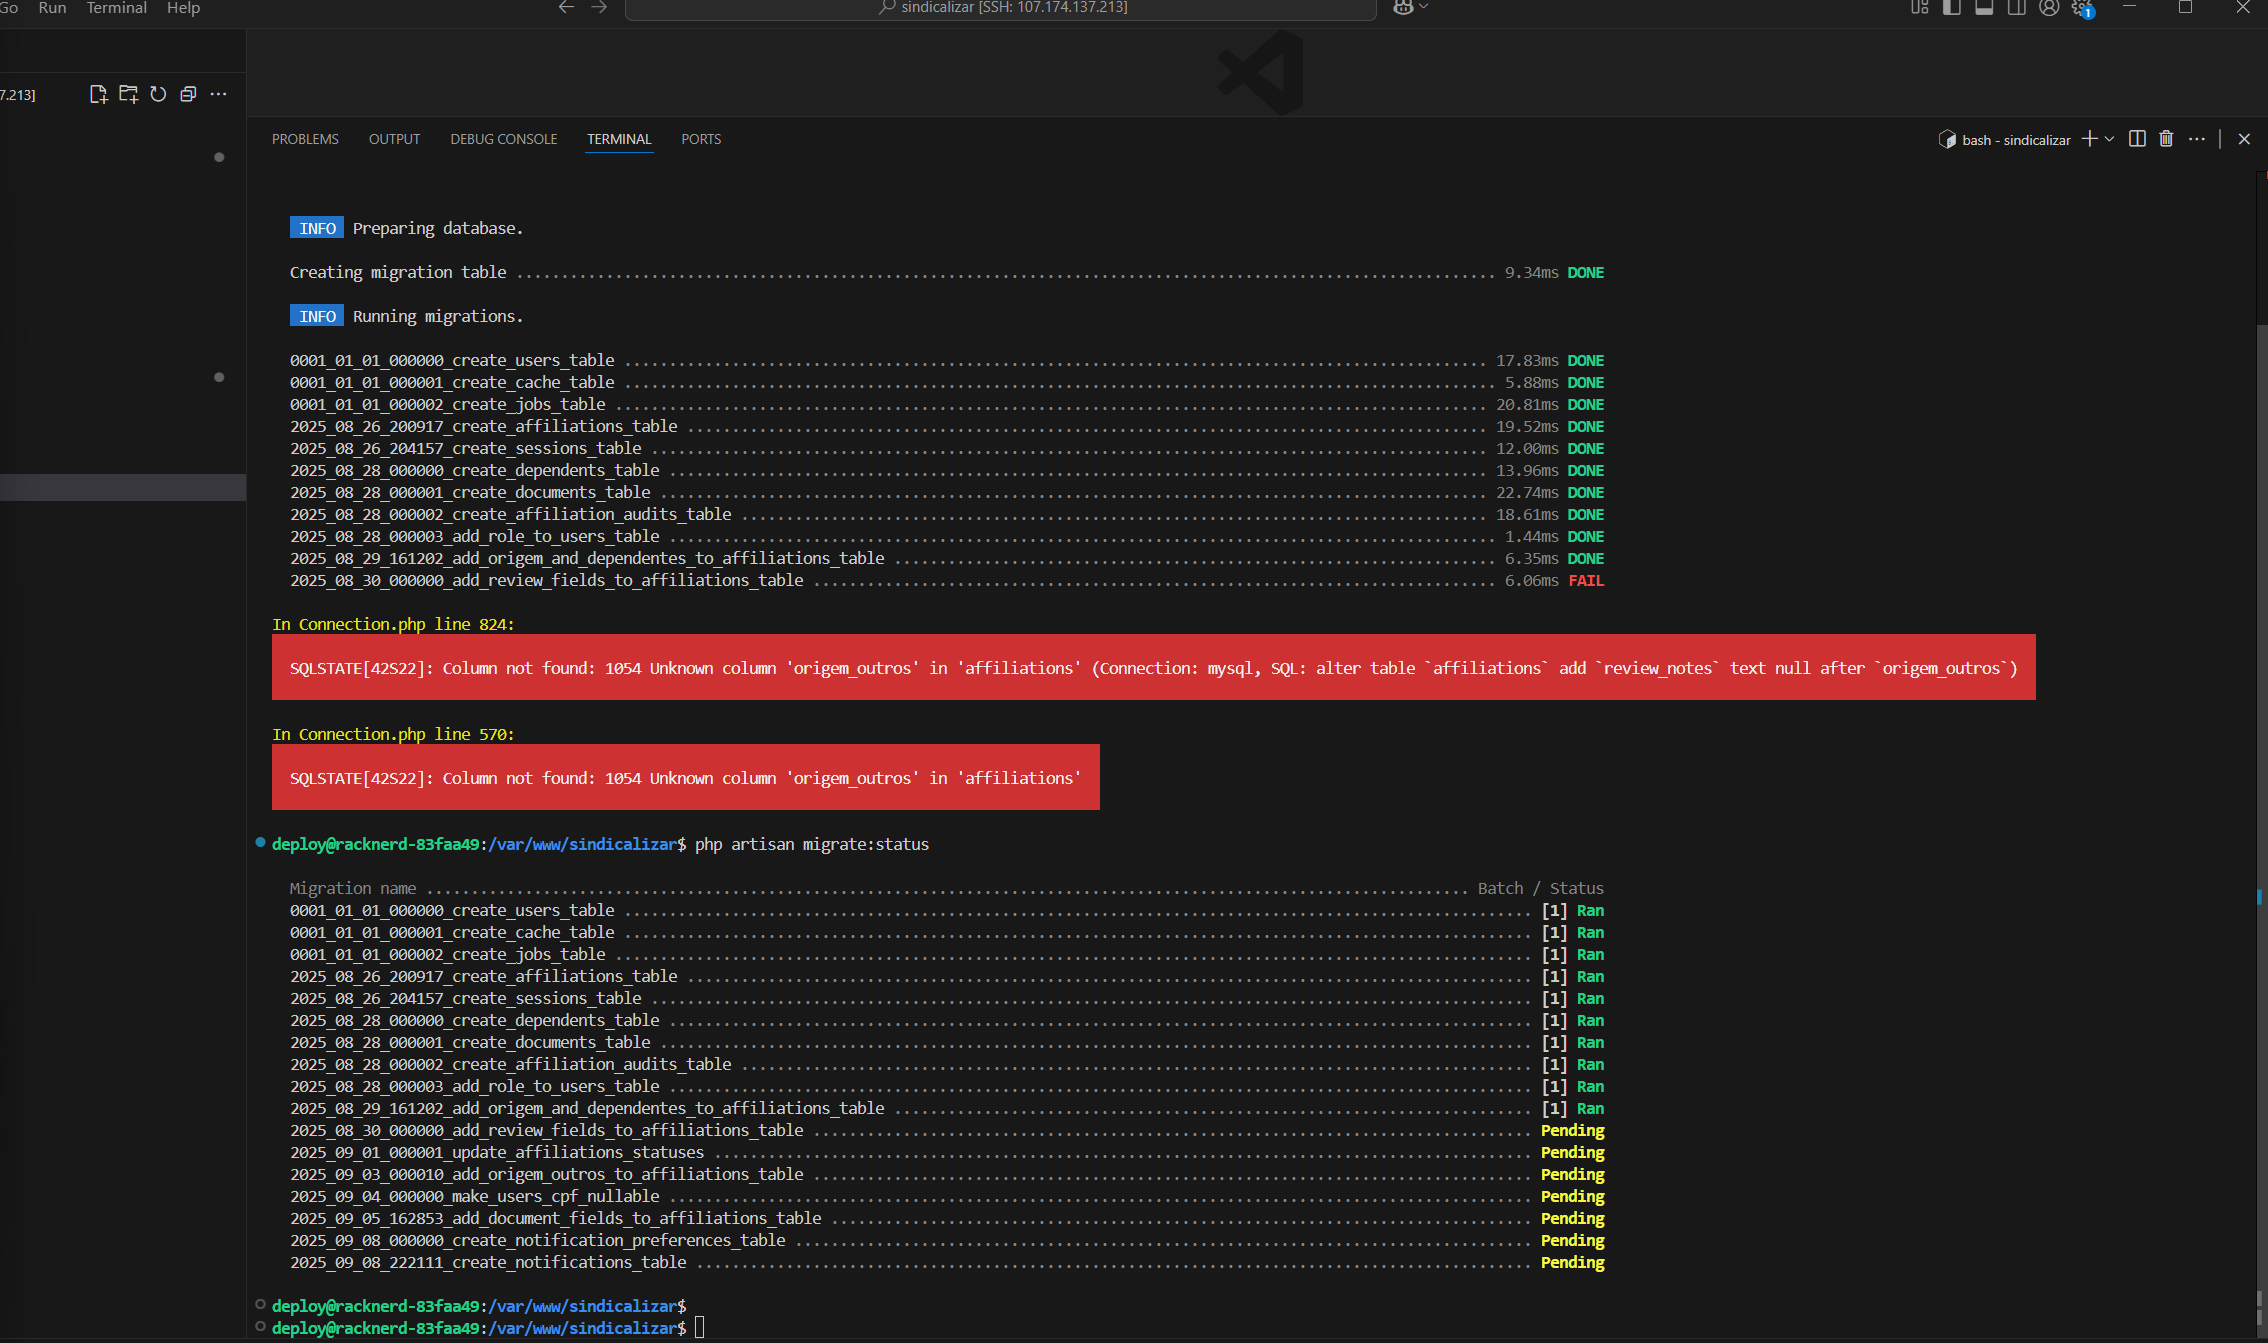2268x1343 pixels.
Task: Open the launch profile dropdown beside plus
Action: tap(2110, 139)
